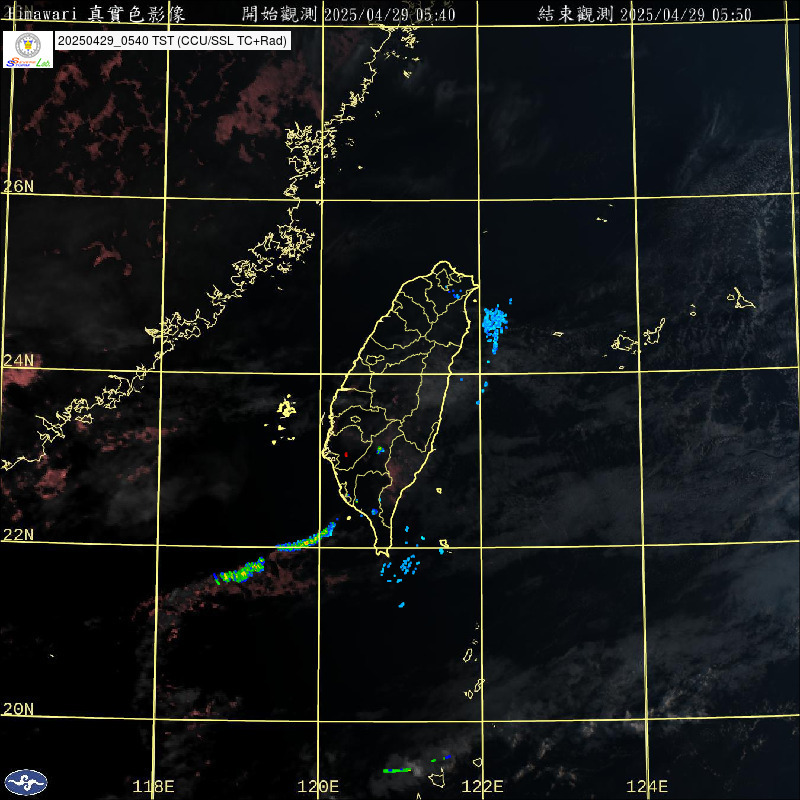The height and width of the screenshot is (800, 800).
Task: Click the red radar echo in southwestern Taiwan
Action: 346,454
